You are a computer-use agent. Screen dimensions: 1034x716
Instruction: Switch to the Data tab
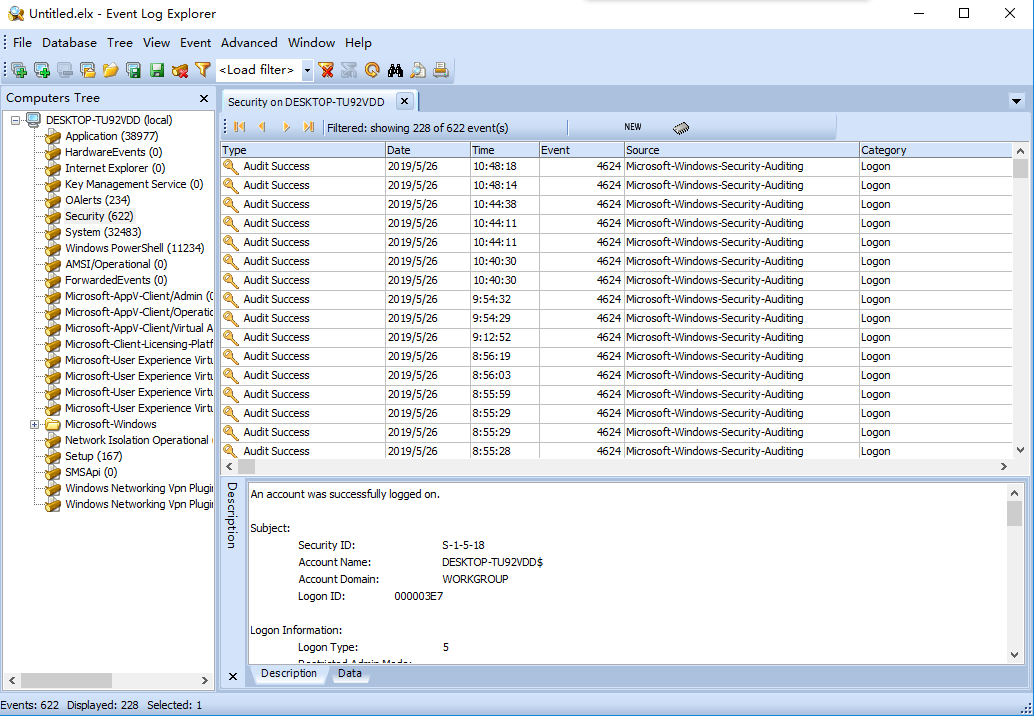point(350,674)
